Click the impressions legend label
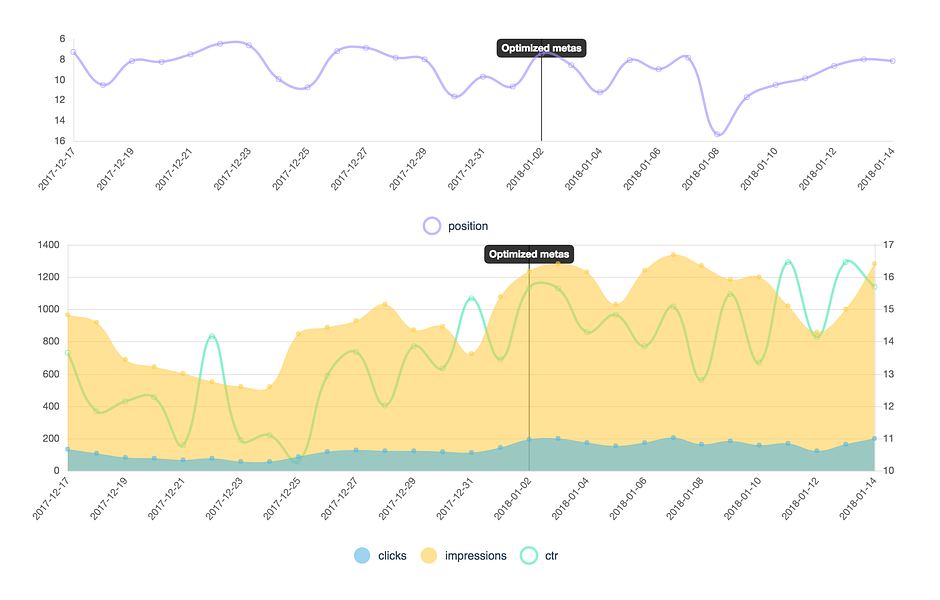The width and height of the screenshot is (940, 600). [475, 556]
